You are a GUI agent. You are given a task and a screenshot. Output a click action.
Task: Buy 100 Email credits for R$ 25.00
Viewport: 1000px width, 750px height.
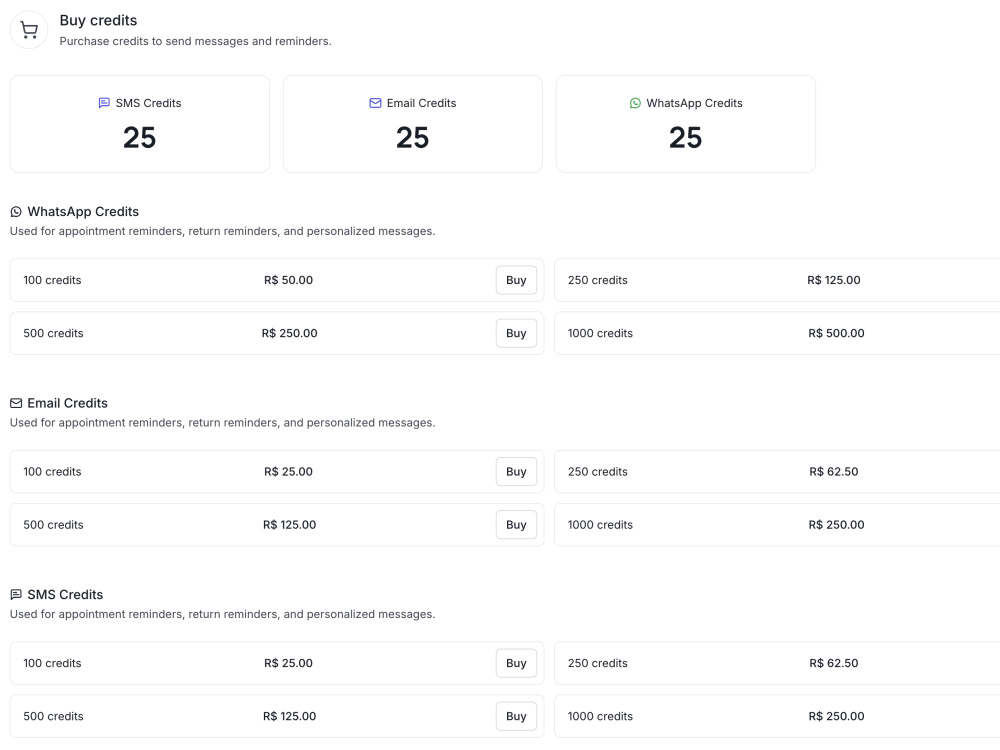click(516, 471)
